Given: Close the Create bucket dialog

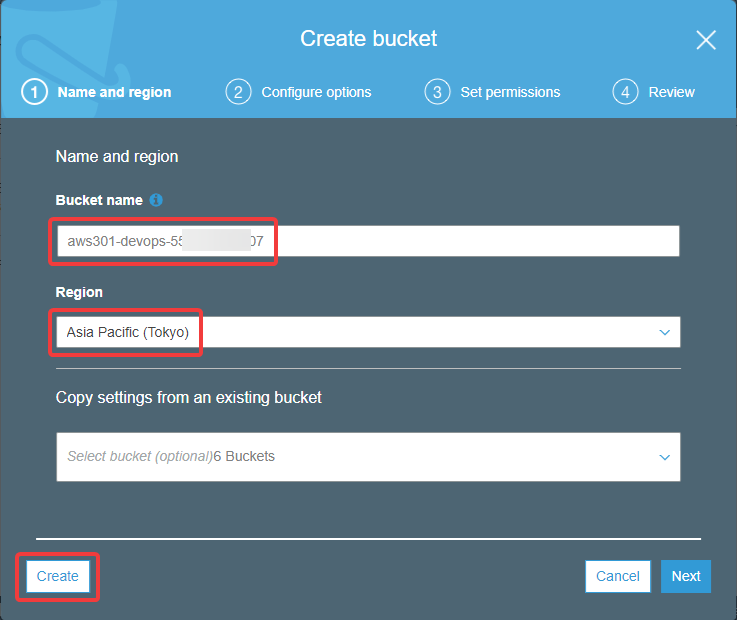Looking at the screenshot, I should pos(706,40).
